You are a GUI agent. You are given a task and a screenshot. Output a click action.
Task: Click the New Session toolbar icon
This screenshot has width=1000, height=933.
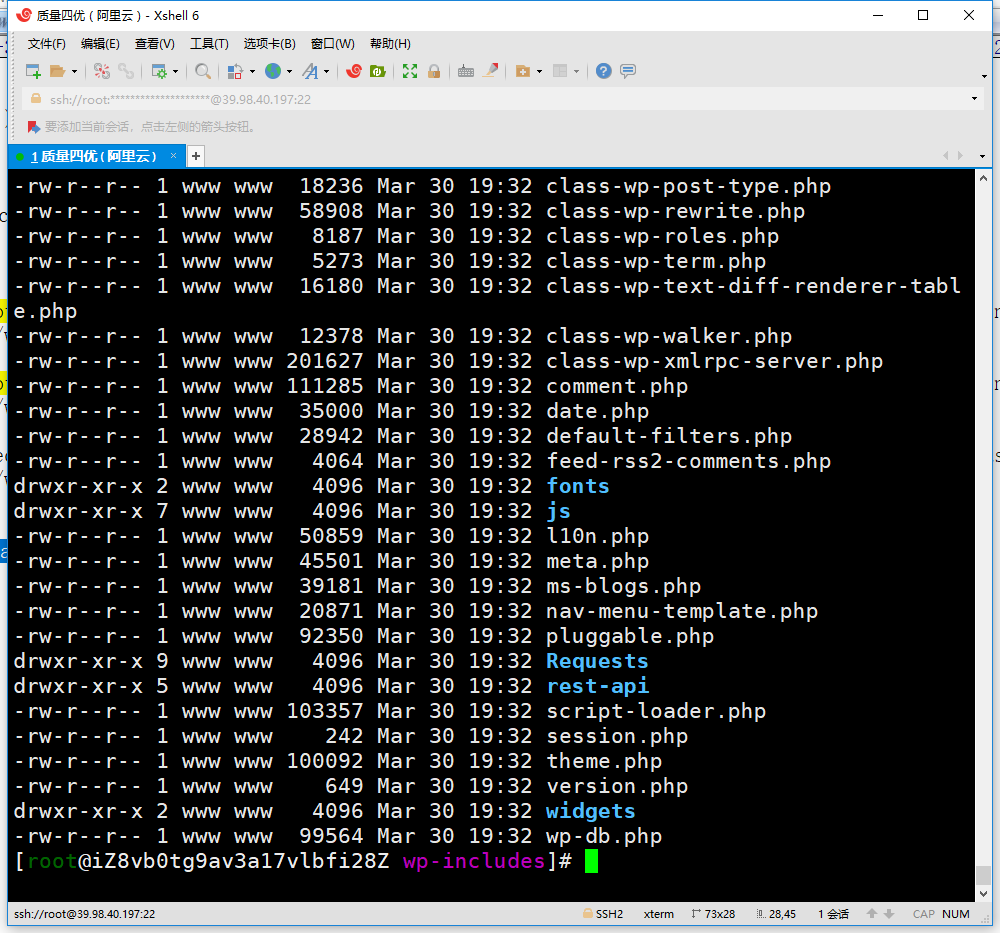tap(33, 71)
